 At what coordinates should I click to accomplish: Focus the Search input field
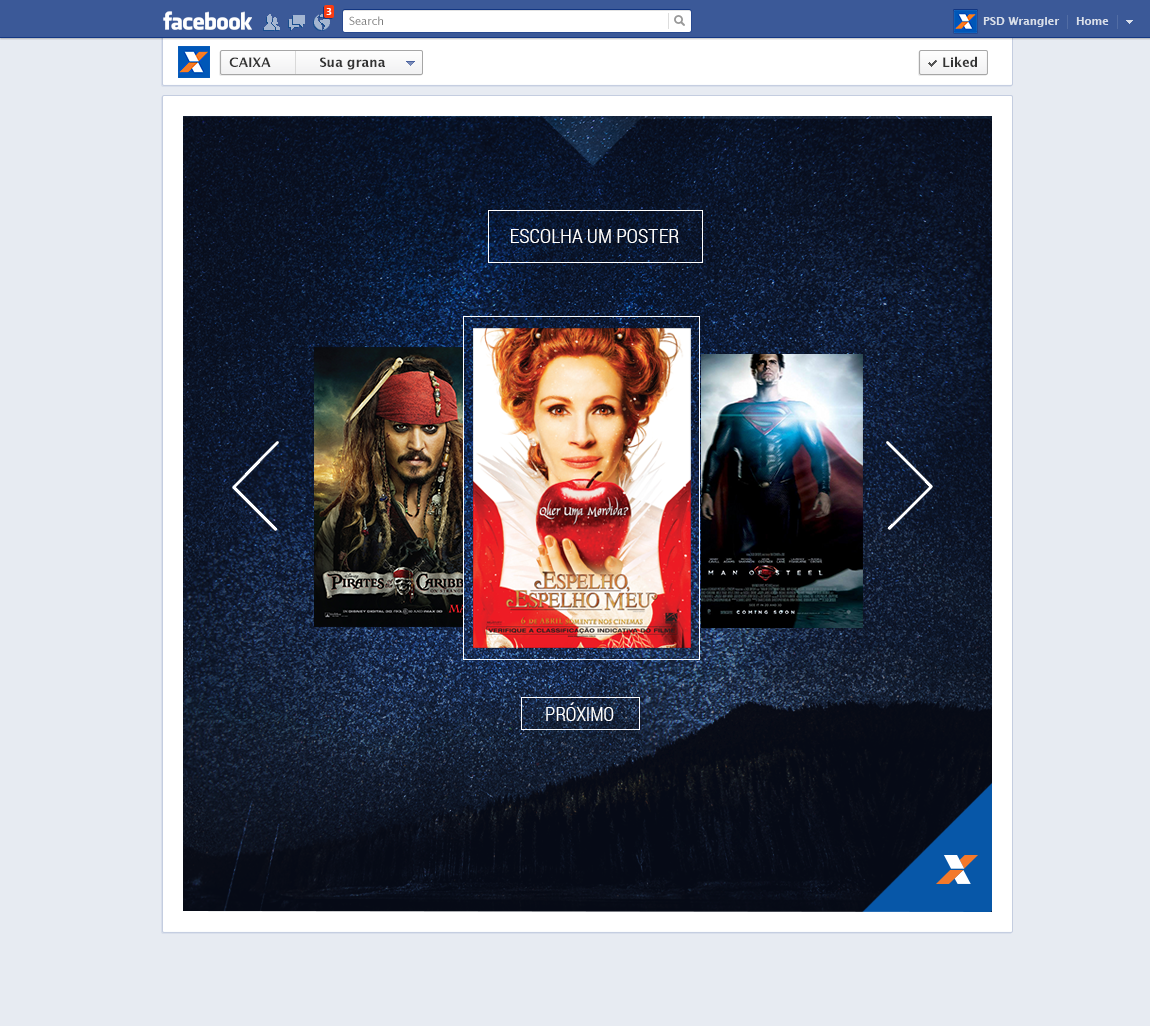point(506,21)
